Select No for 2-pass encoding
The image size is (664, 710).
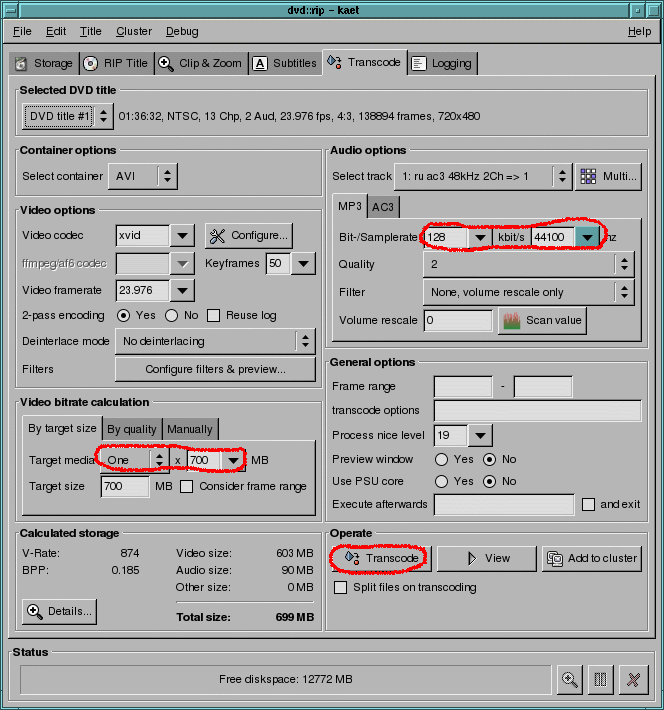click(x=171, y=316)
